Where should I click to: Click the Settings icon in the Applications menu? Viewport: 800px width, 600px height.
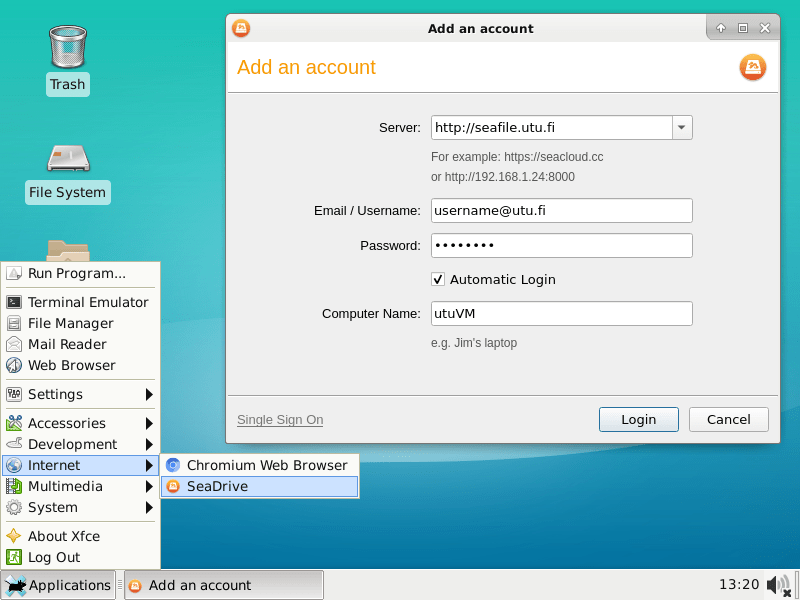[14, 394]
